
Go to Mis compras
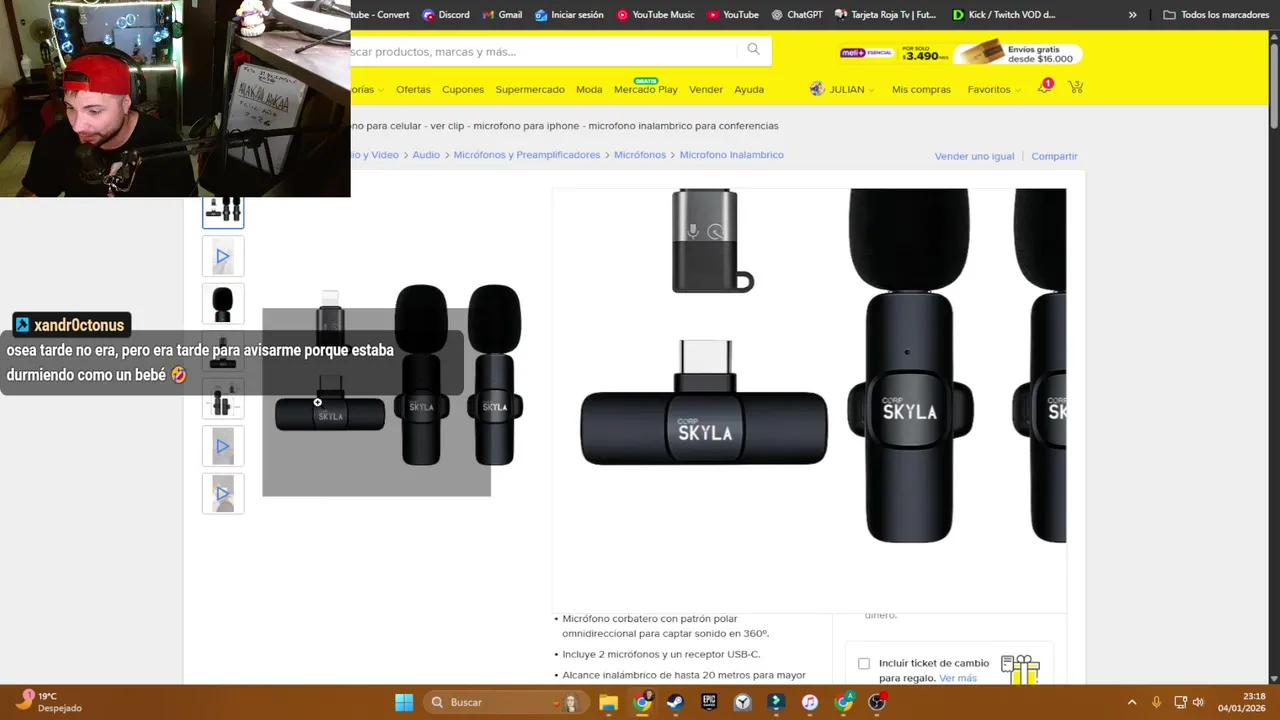click(921, 89)
